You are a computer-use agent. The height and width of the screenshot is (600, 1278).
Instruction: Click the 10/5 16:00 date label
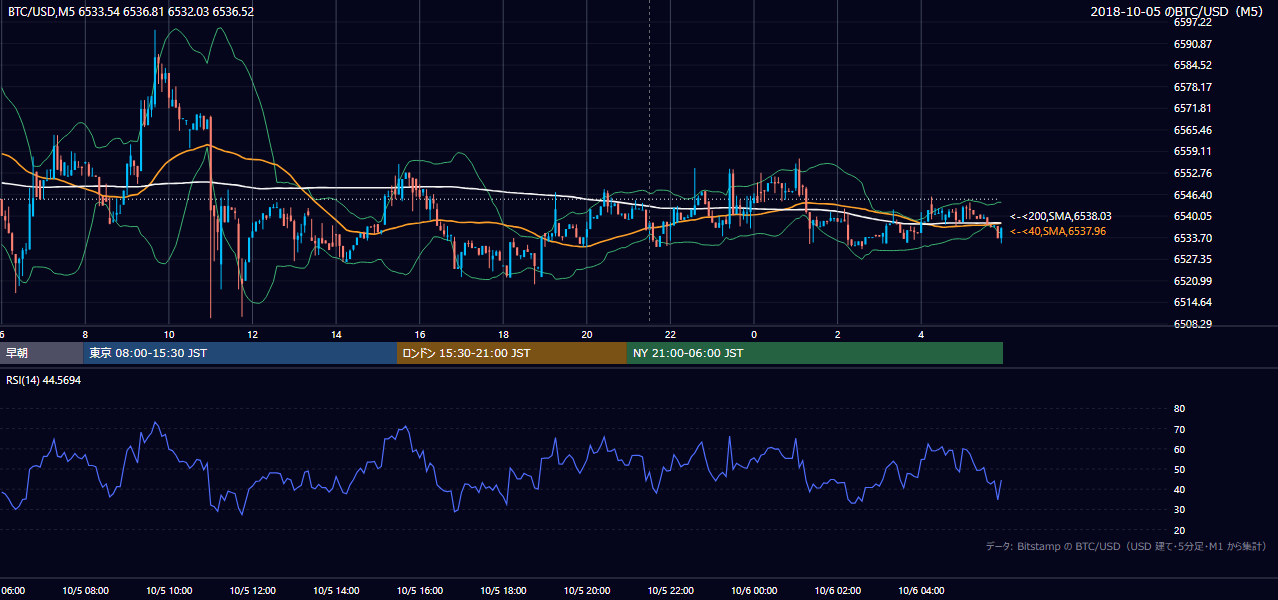420,591
